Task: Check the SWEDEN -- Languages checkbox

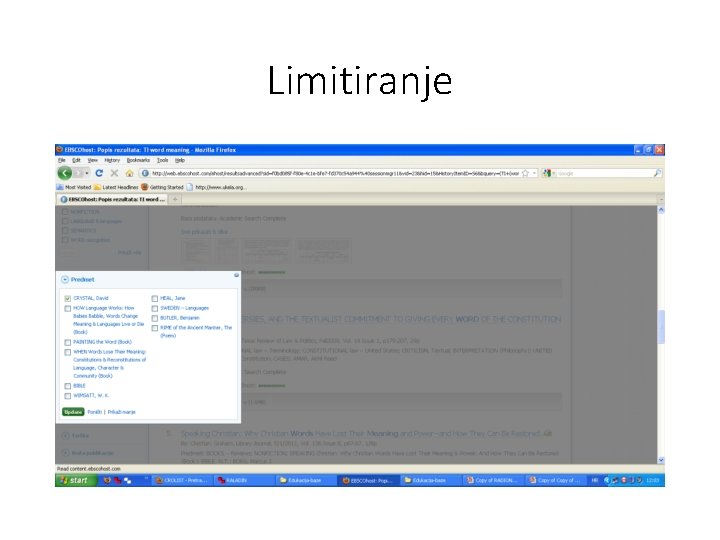Action: coord(155,309)
